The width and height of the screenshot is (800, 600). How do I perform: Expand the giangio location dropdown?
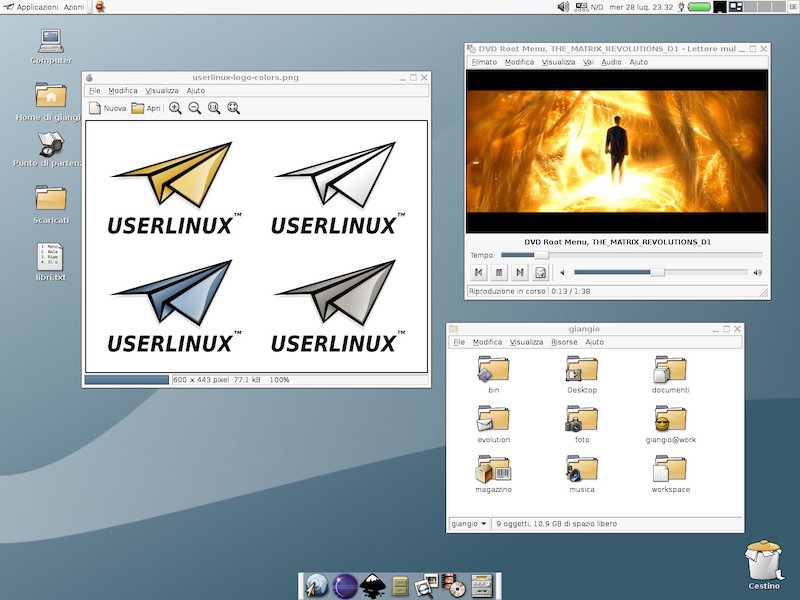tap(469, 523)
